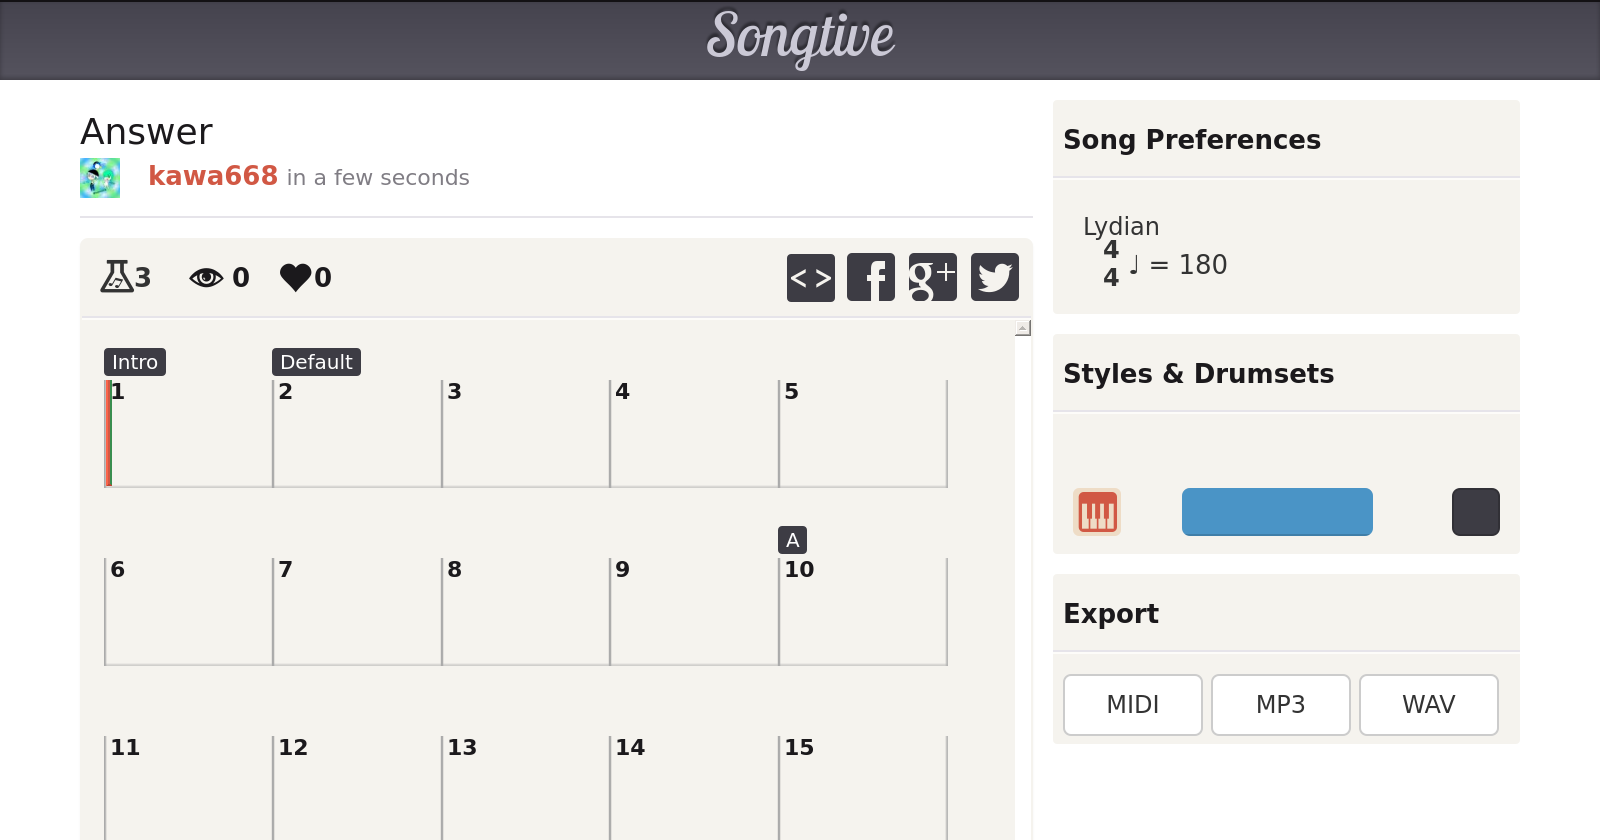Image resolution: width=1600 pixels, height=840 pixels.
Task: Like the song with heart icon
Action: click(x=295, y=277)
